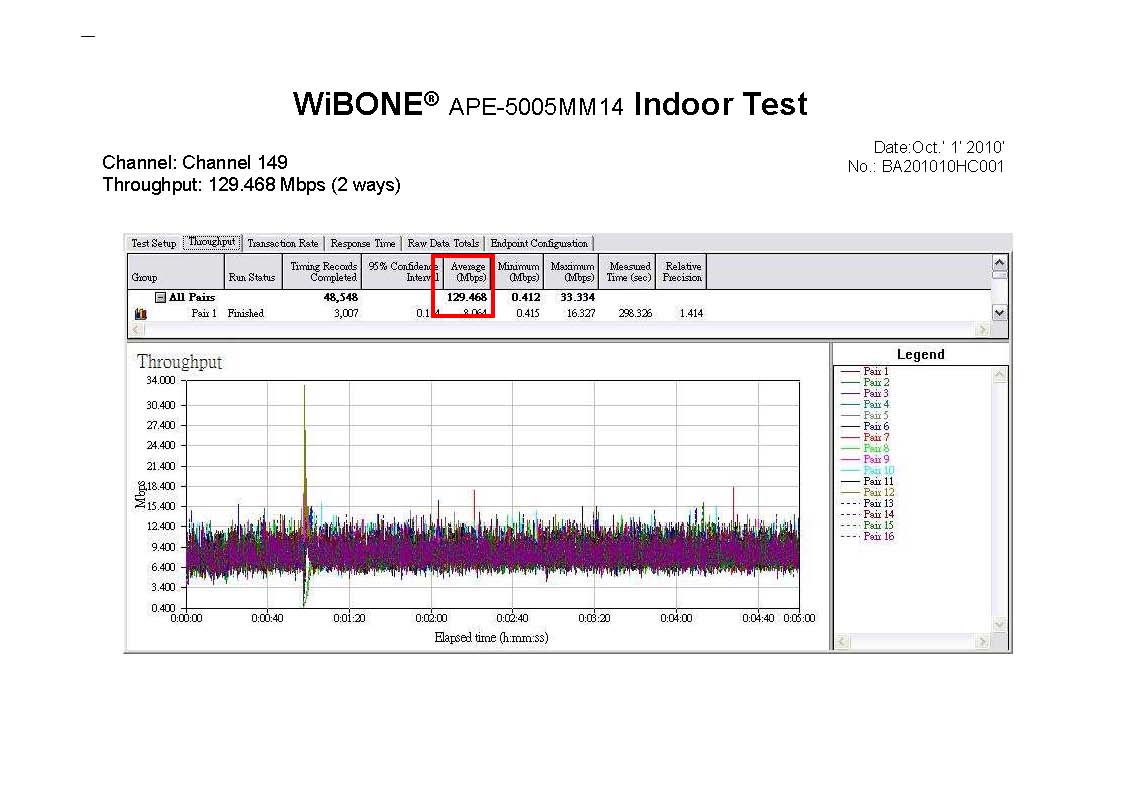Sort by Run Status column header

(253, 272)
